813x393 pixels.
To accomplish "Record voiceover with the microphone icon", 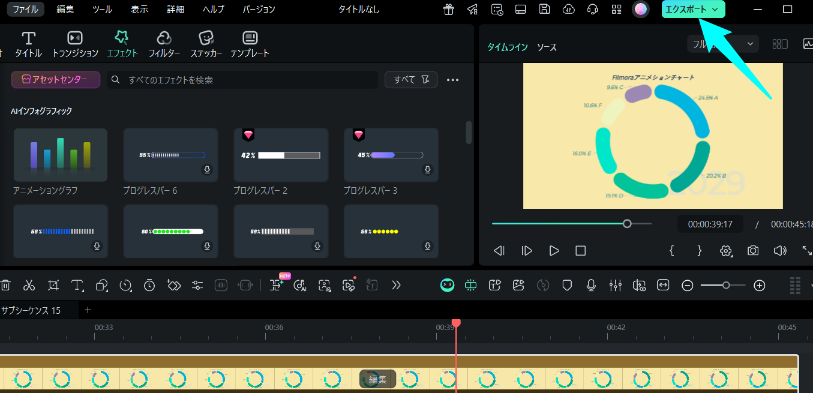I will click(591, 285).
